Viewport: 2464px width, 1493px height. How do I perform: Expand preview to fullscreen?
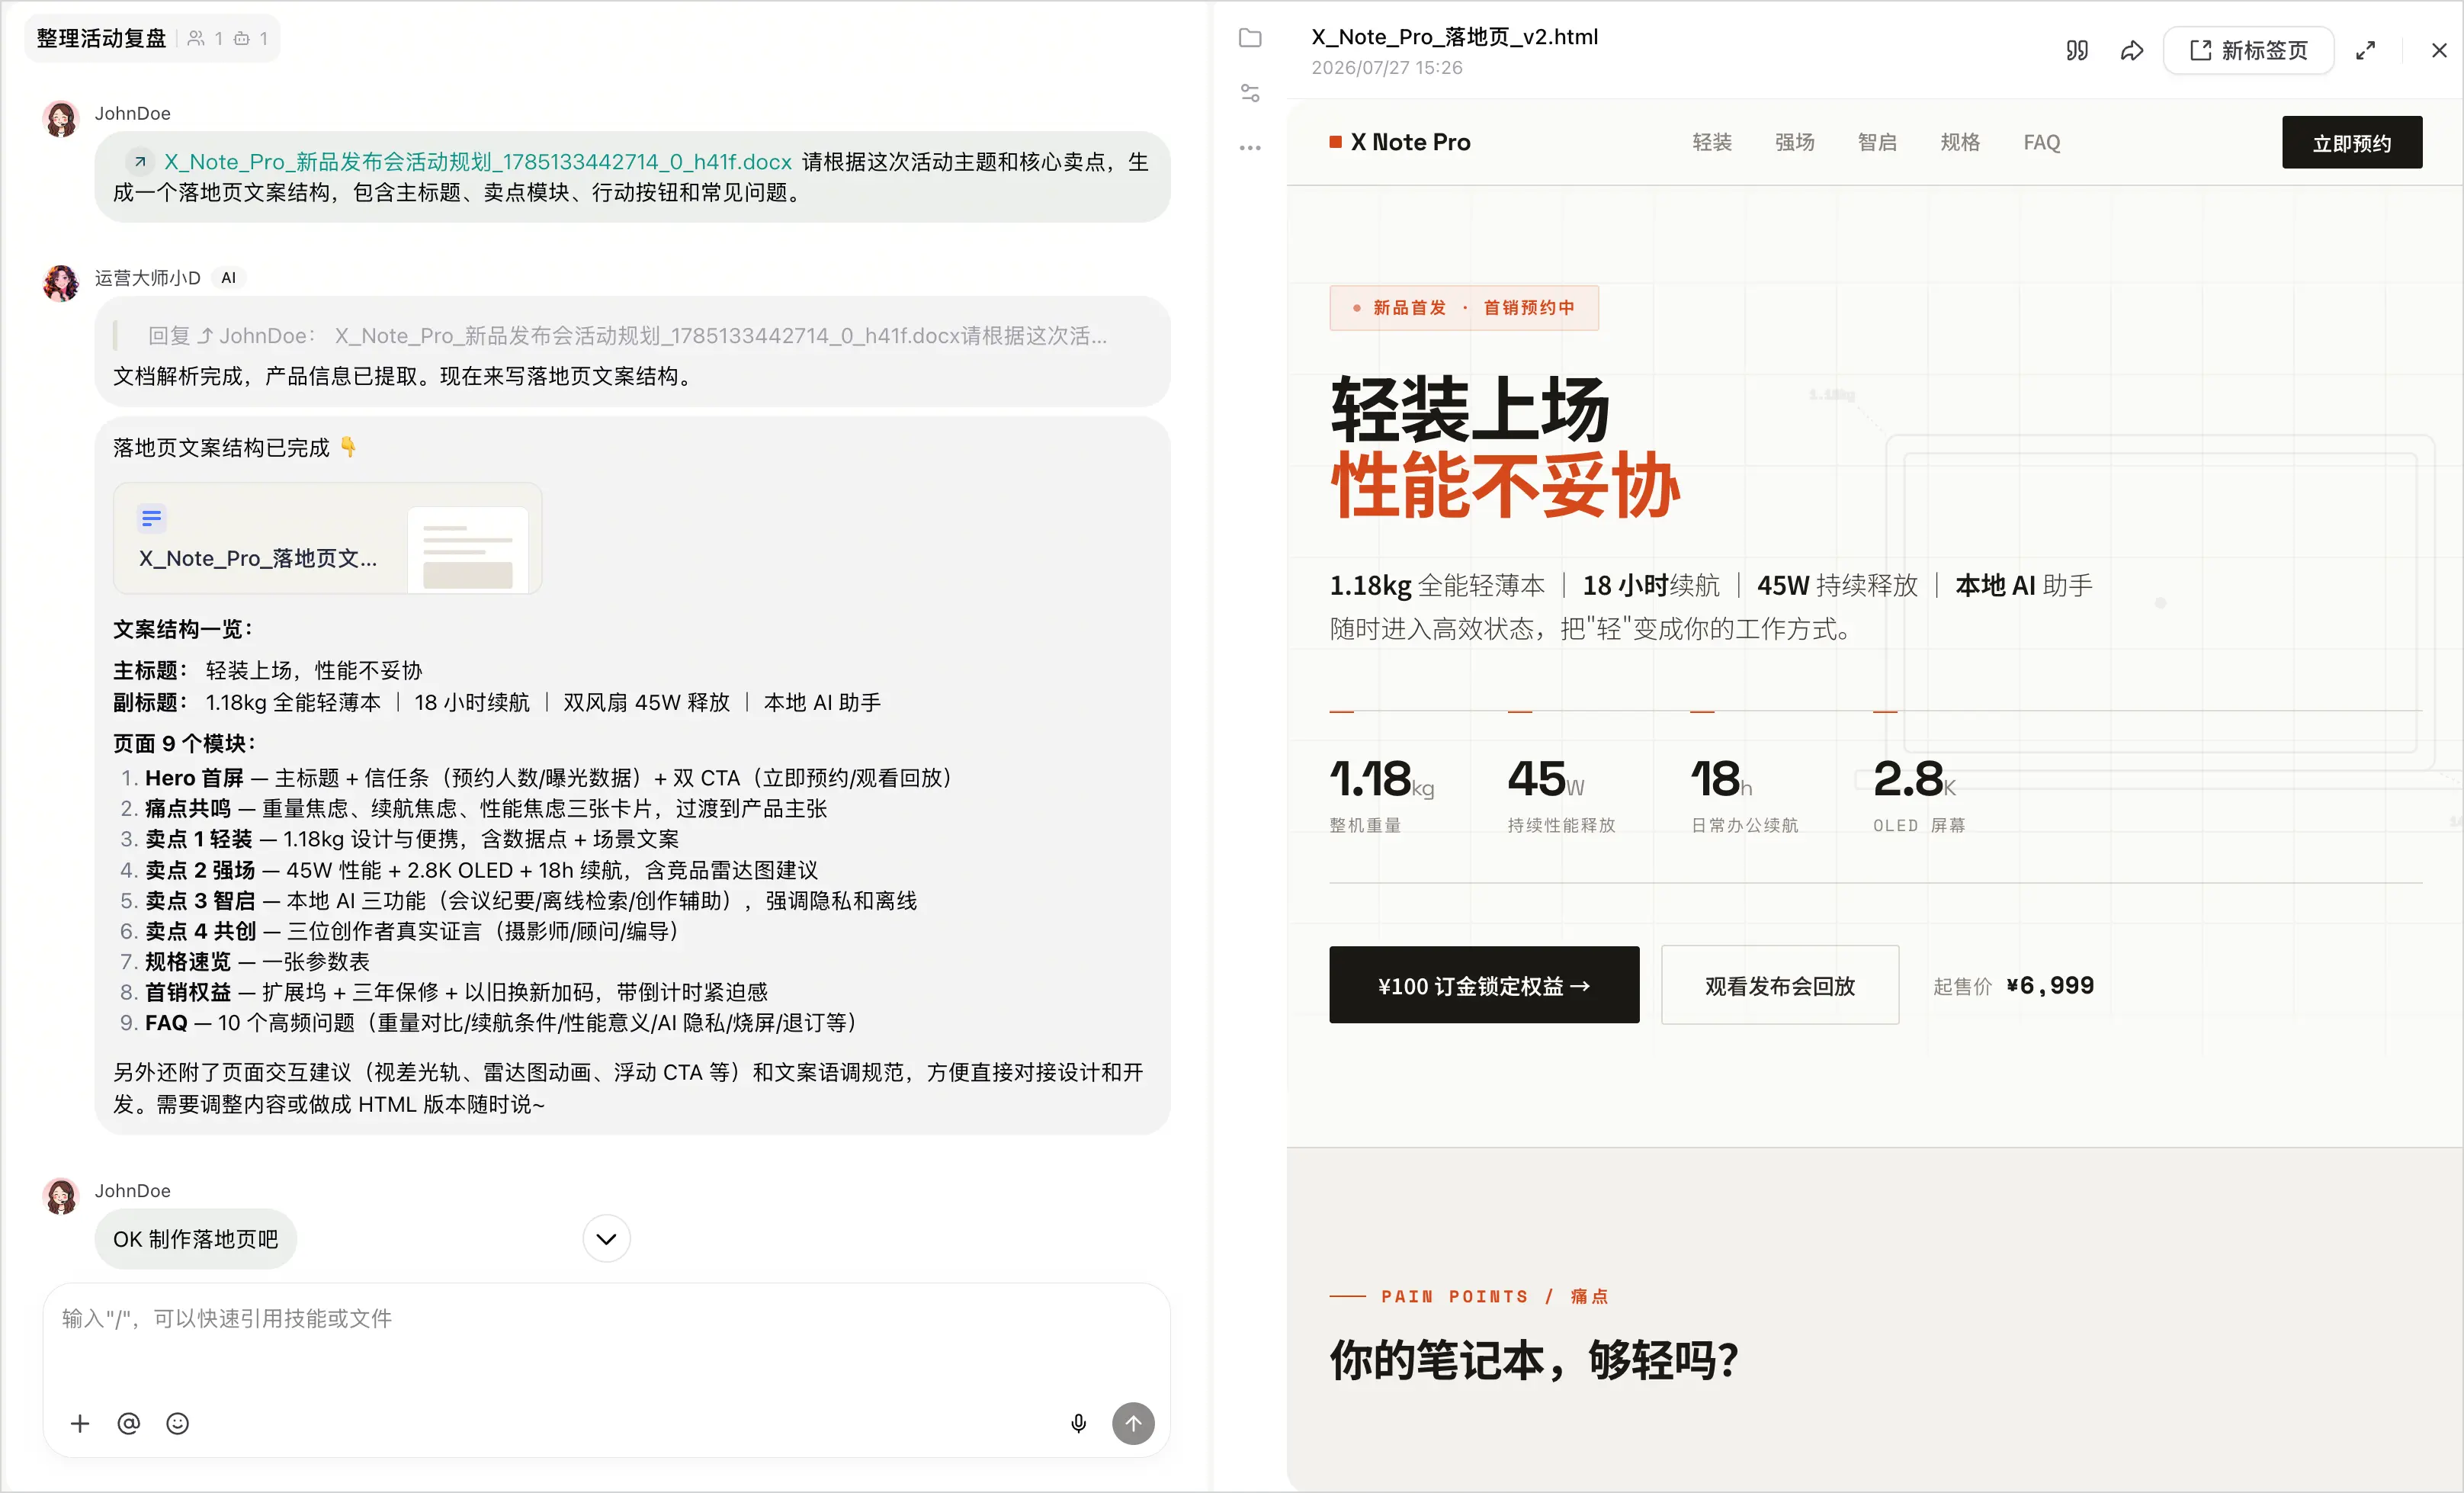click(x=2365, y=51)
